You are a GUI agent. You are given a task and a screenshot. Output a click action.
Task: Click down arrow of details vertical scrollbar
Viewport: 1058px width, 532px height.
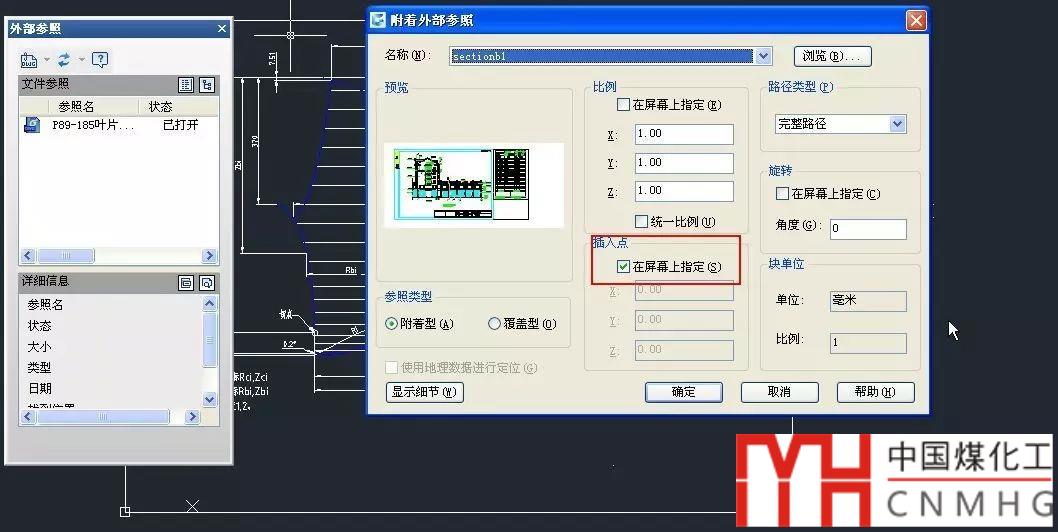(209, 400)
